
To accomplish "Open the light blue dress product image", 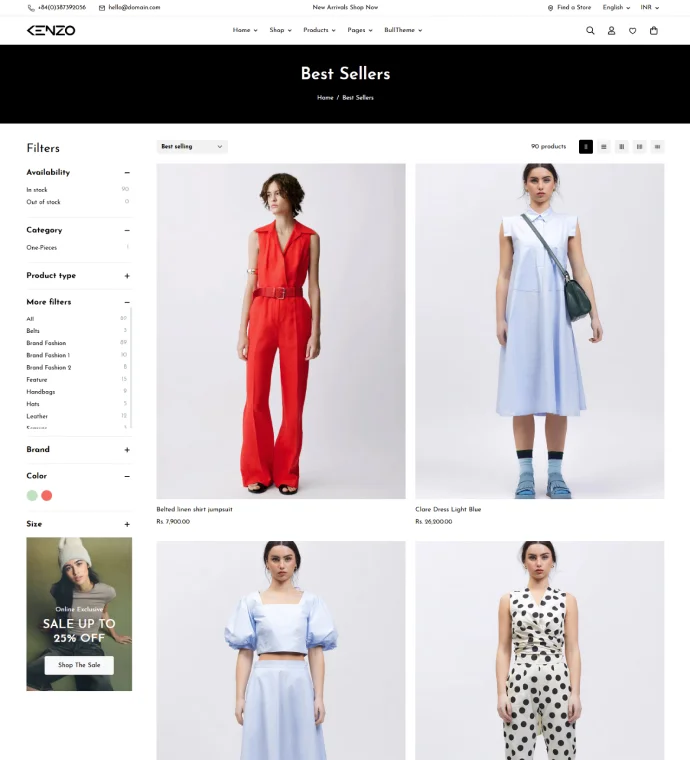I will coord(539,331).
